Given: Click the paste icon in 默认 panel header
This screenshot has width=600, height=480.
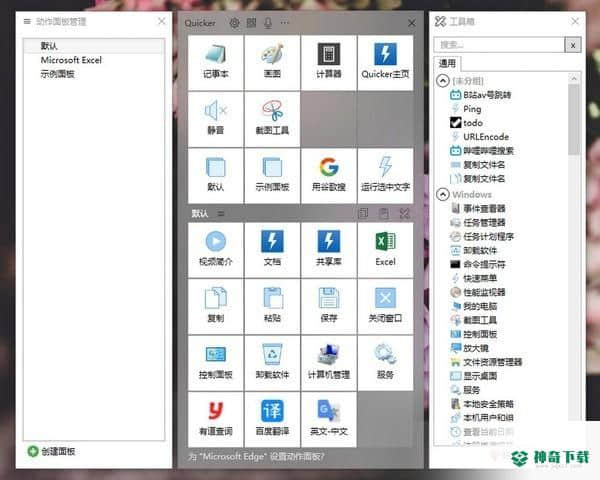Looking at the screenshot, I should 384,213.
